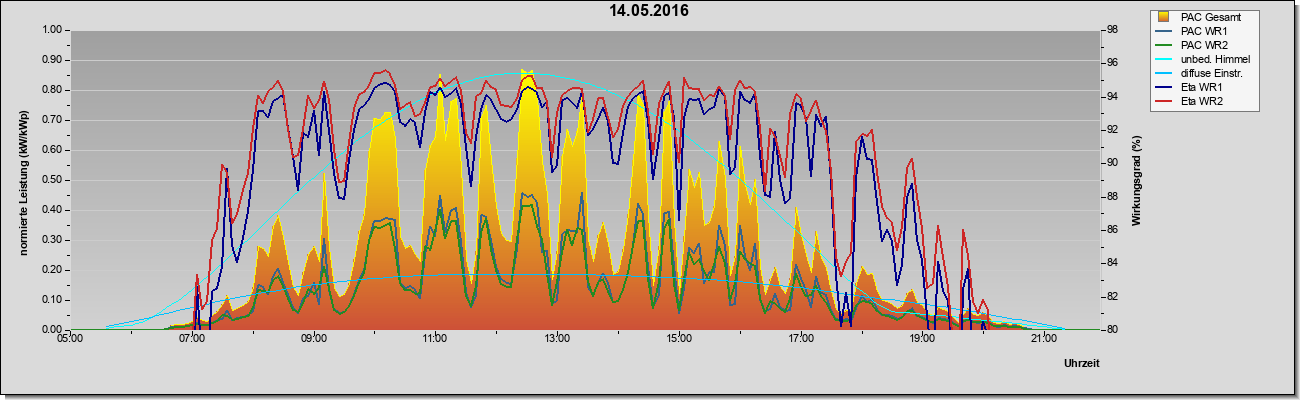Image resolution: width=1300 pixels, height=400 pixels.
Task: Click the 21:00 time axis label
Action: click(x=1042, y=338)
